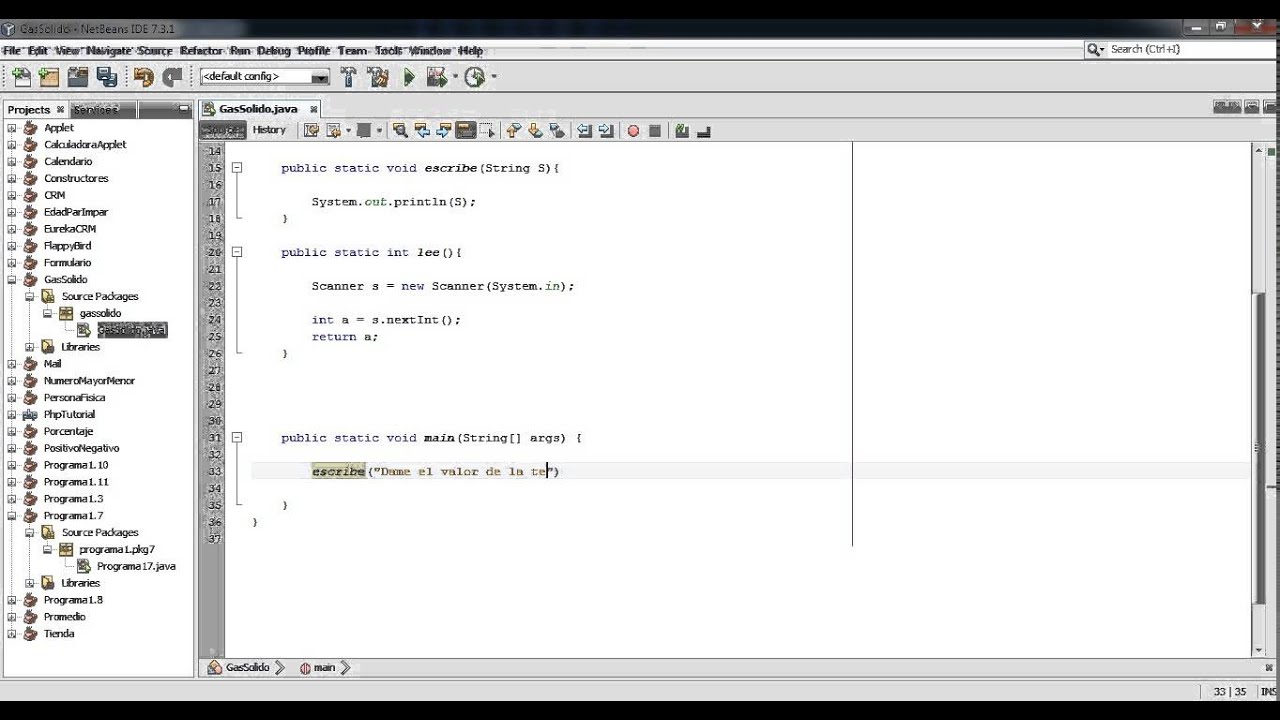The image size is (1280, 720).
Task: Switch to the Services tab
Action: click(x=96, y=109)
